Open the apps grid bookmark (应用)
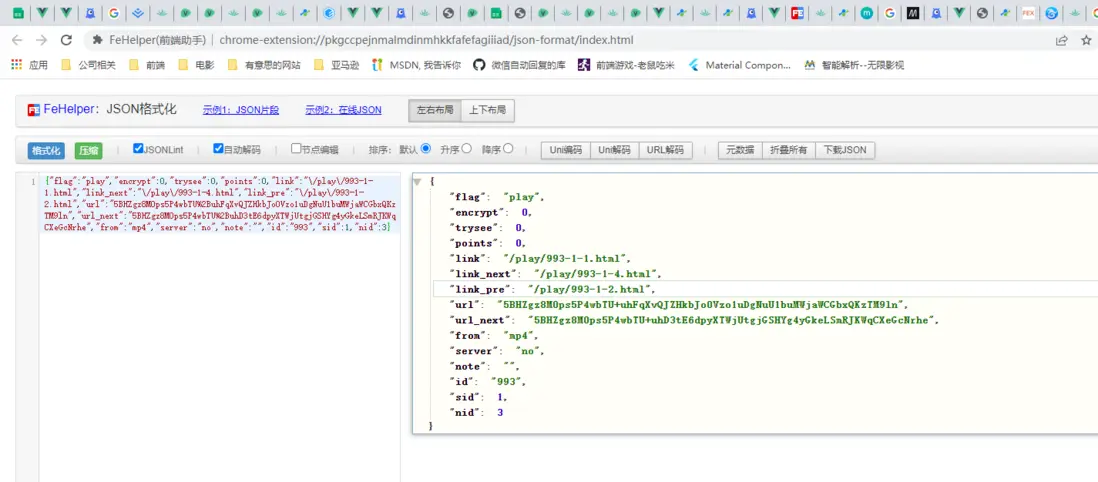 pyautogui.click(x=29, y=65)
